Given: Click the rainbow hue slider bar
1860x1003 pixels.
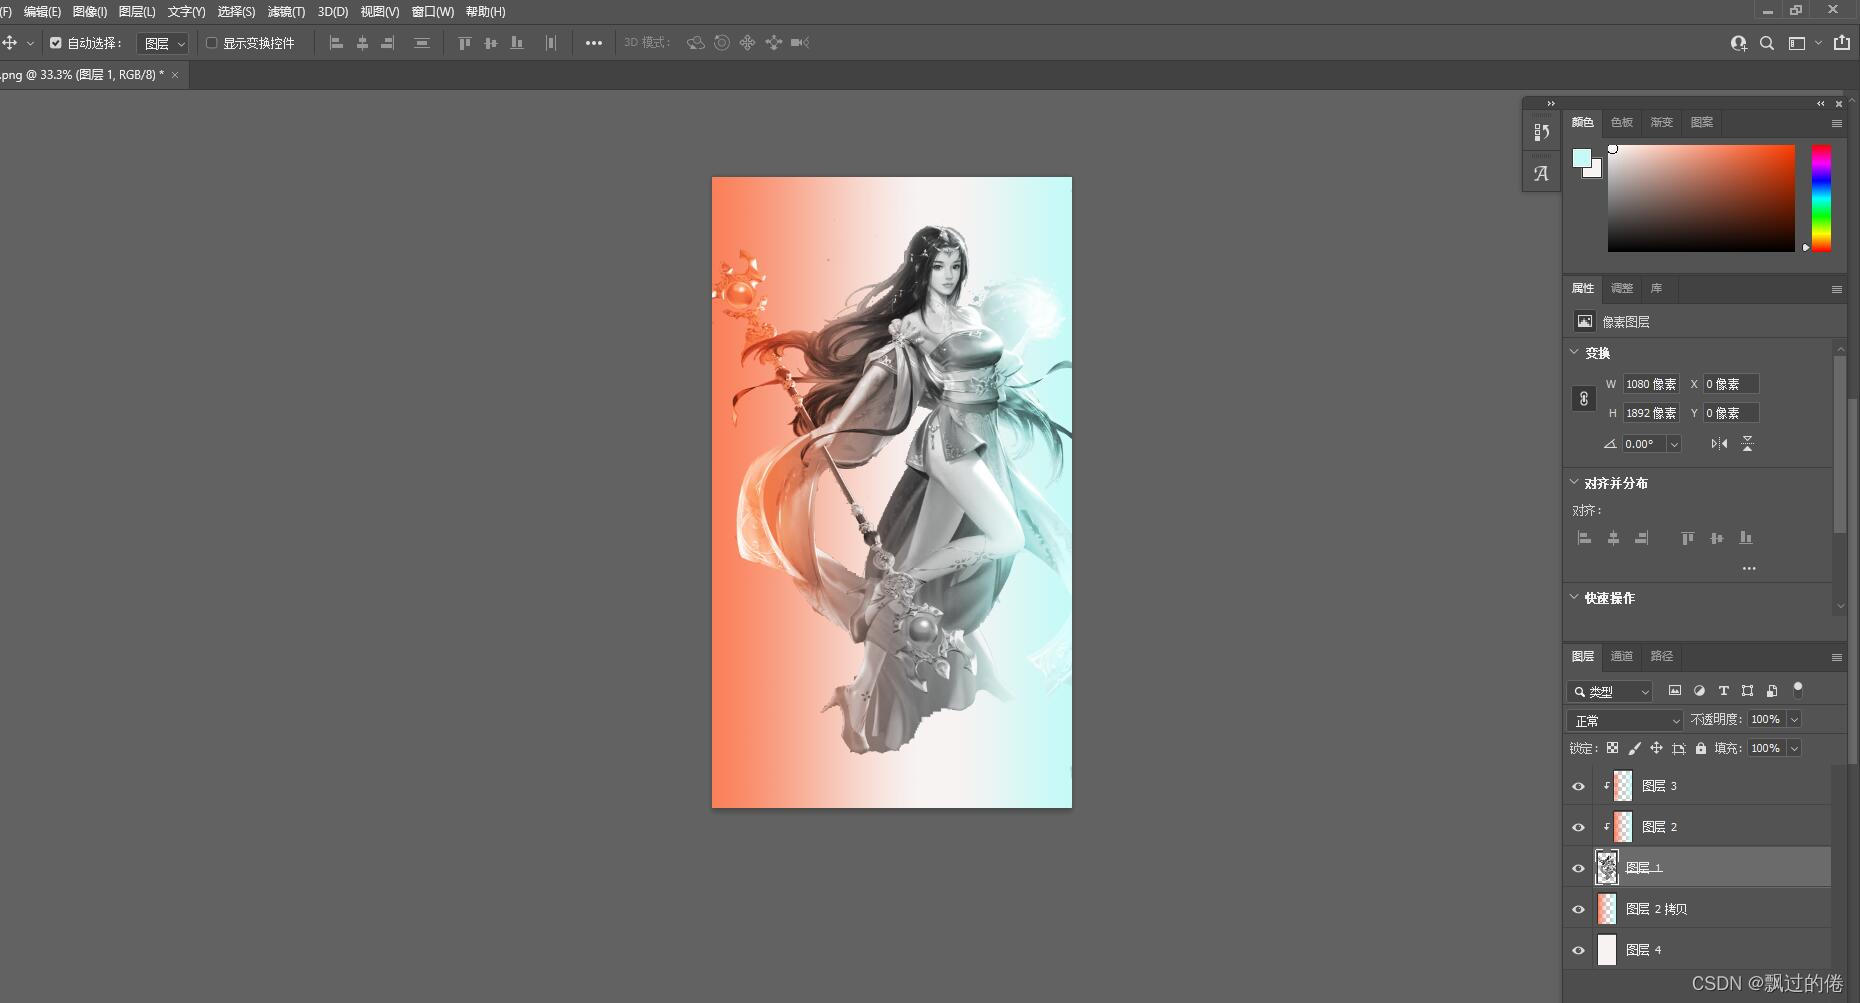Looking at the screenshot, I should click(1821, 198).
